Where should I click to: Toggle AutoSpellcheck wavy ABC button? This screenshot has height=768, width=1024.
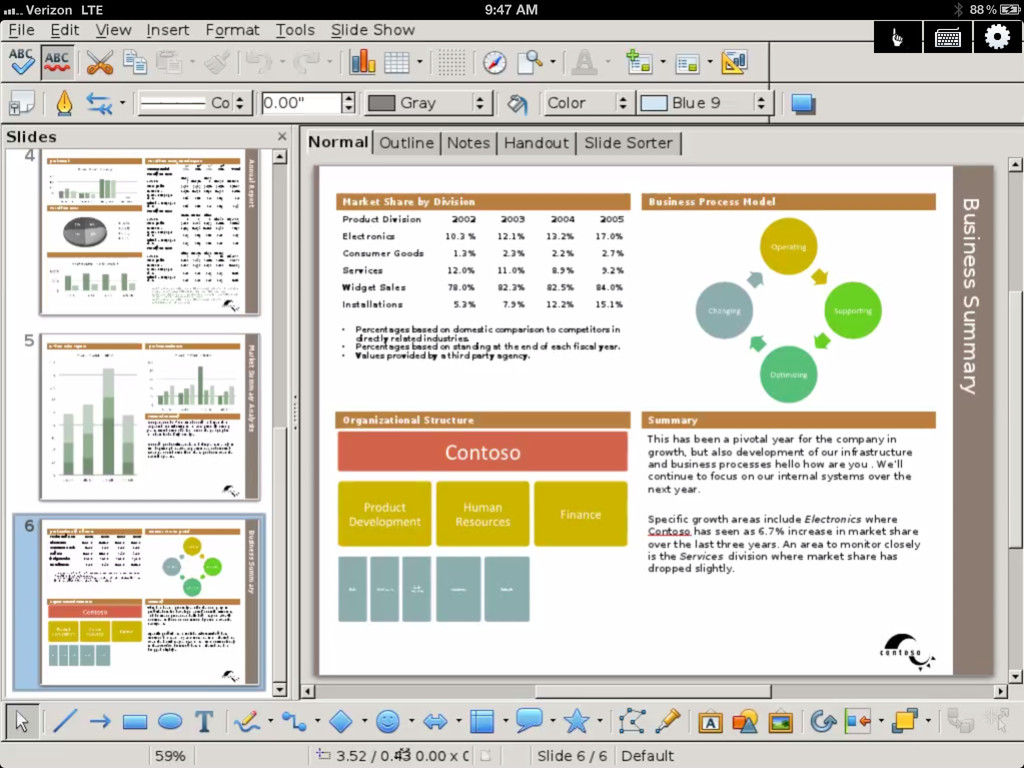tap(57, 63)
